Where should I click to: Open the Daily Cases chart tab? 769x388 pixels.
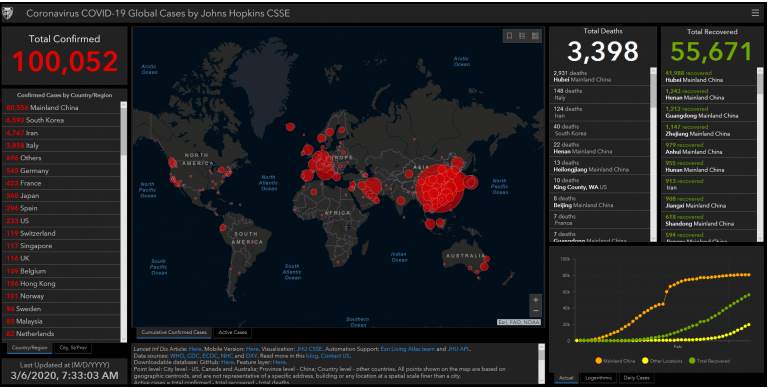(637, 378)
